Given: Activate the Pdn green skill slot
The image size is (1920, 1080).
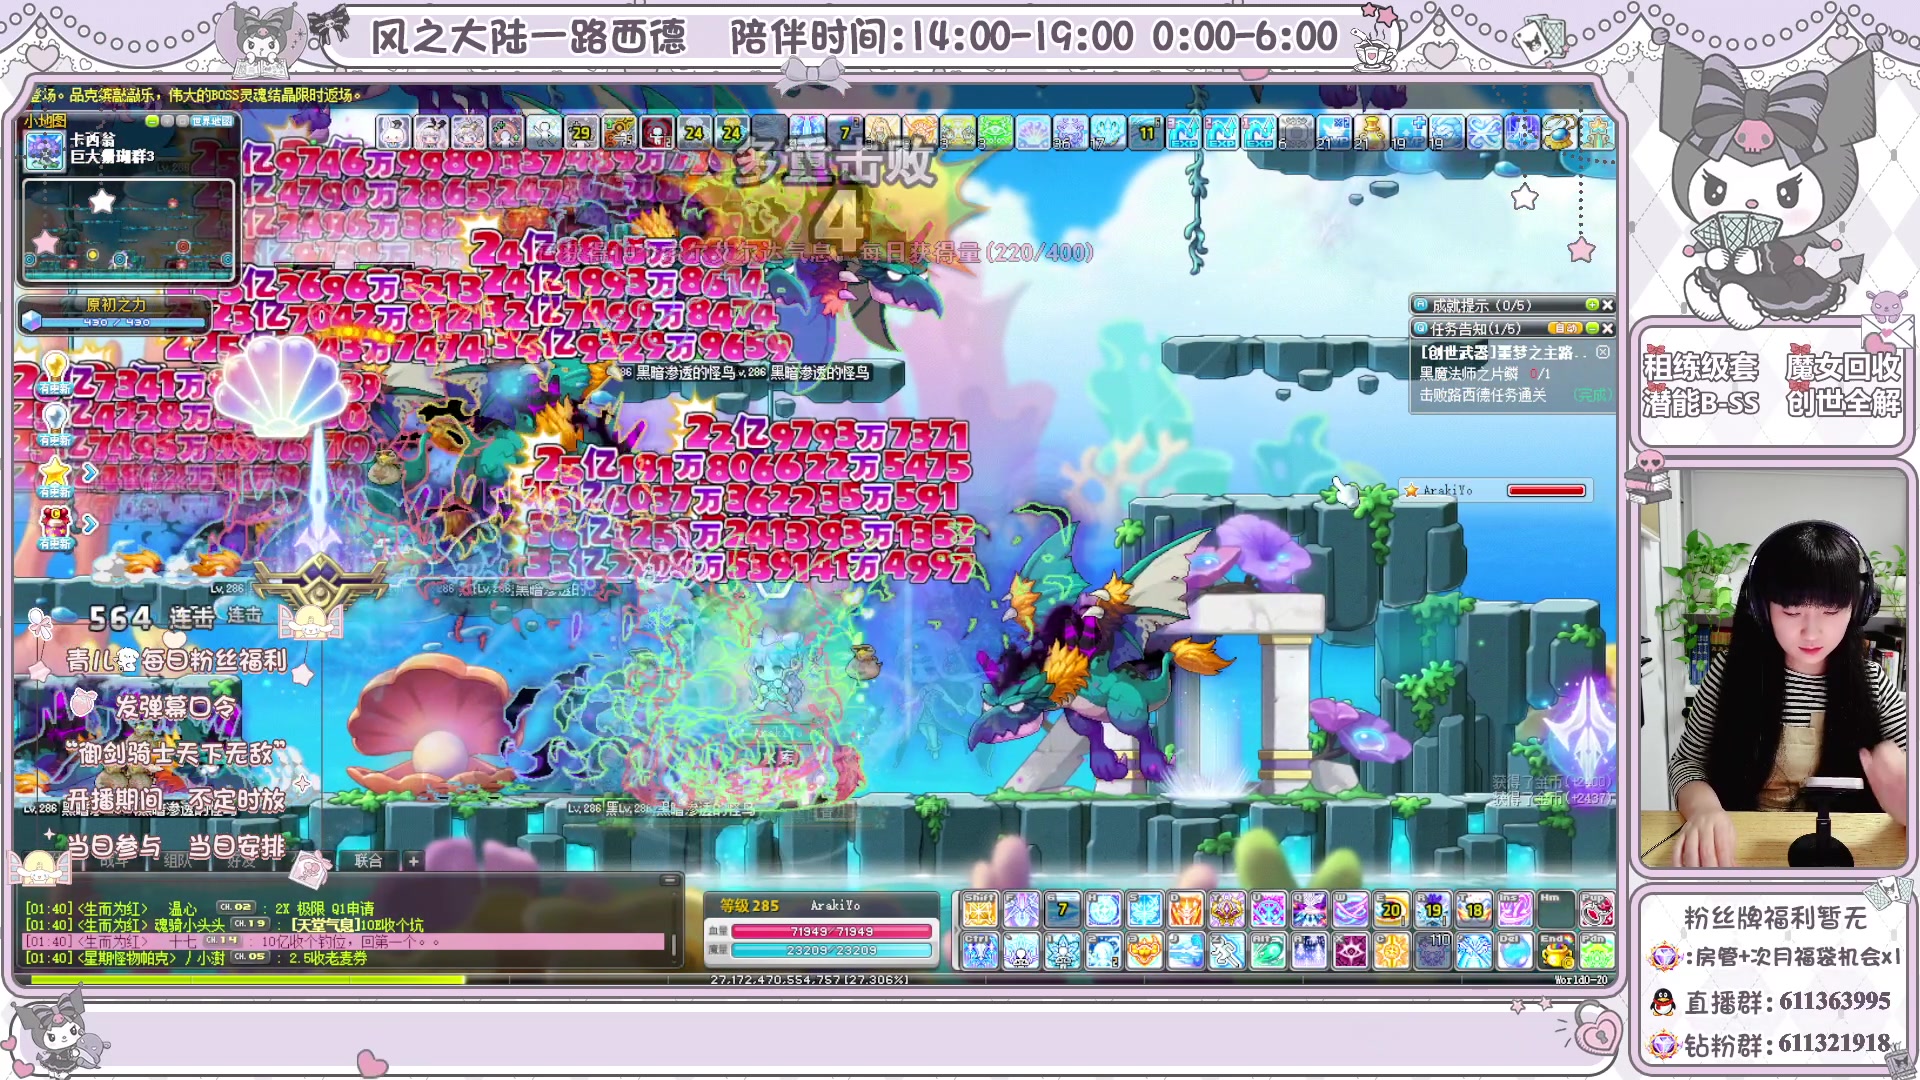Looking at the screenshot, I should [1597, 951].
